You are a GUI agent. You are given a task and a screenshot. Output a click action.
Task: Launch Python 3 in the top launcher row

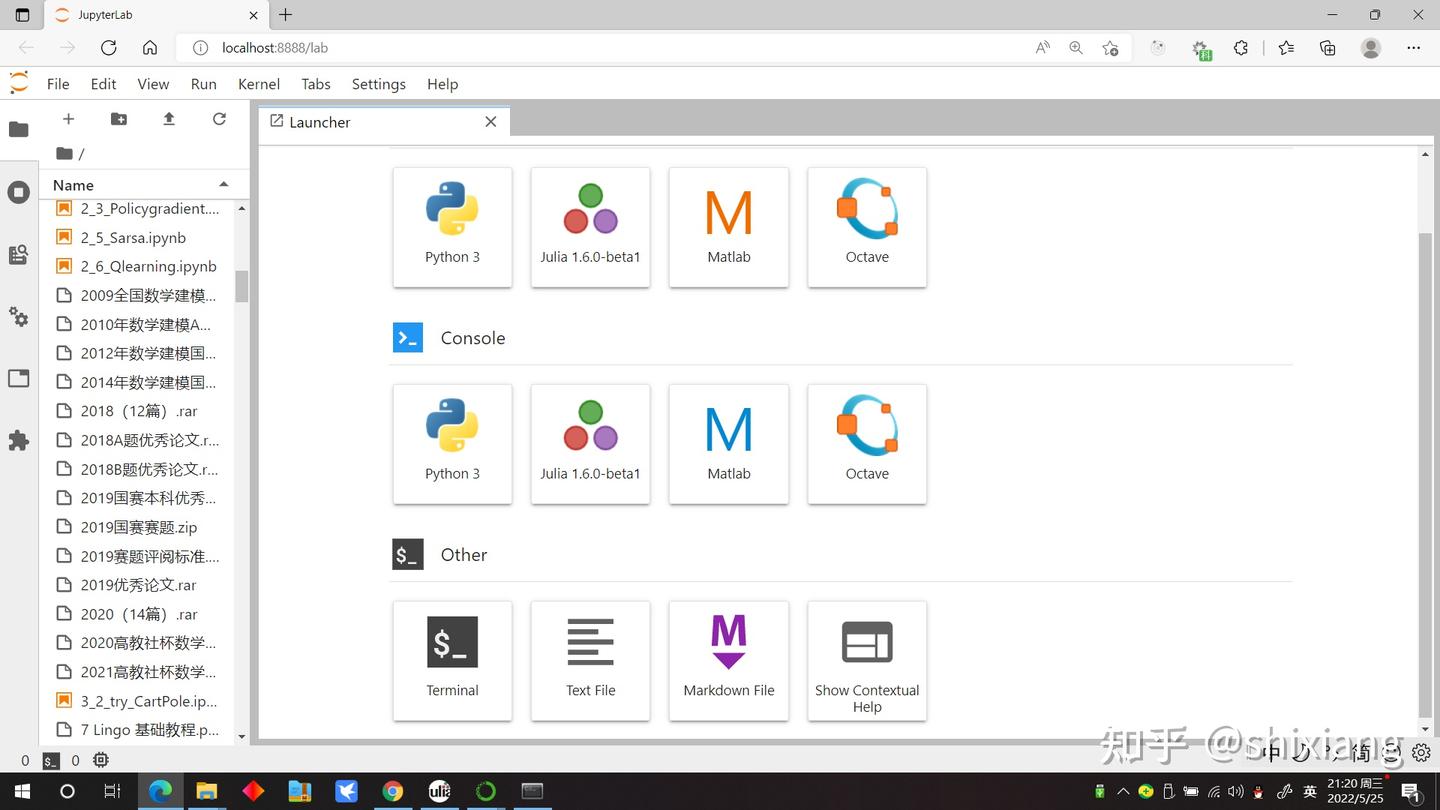pos(452,227)
